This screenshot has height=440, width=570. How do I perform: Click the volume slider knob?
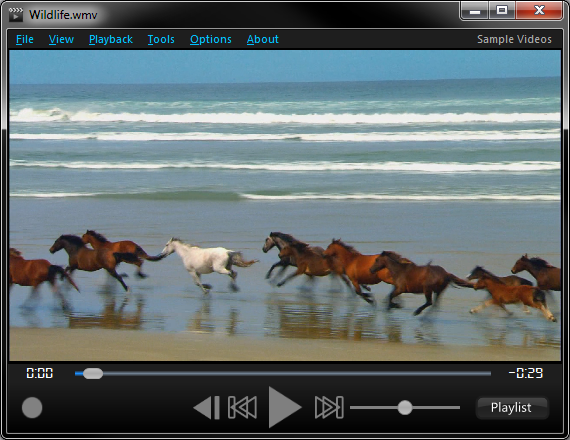click(405, 408)
